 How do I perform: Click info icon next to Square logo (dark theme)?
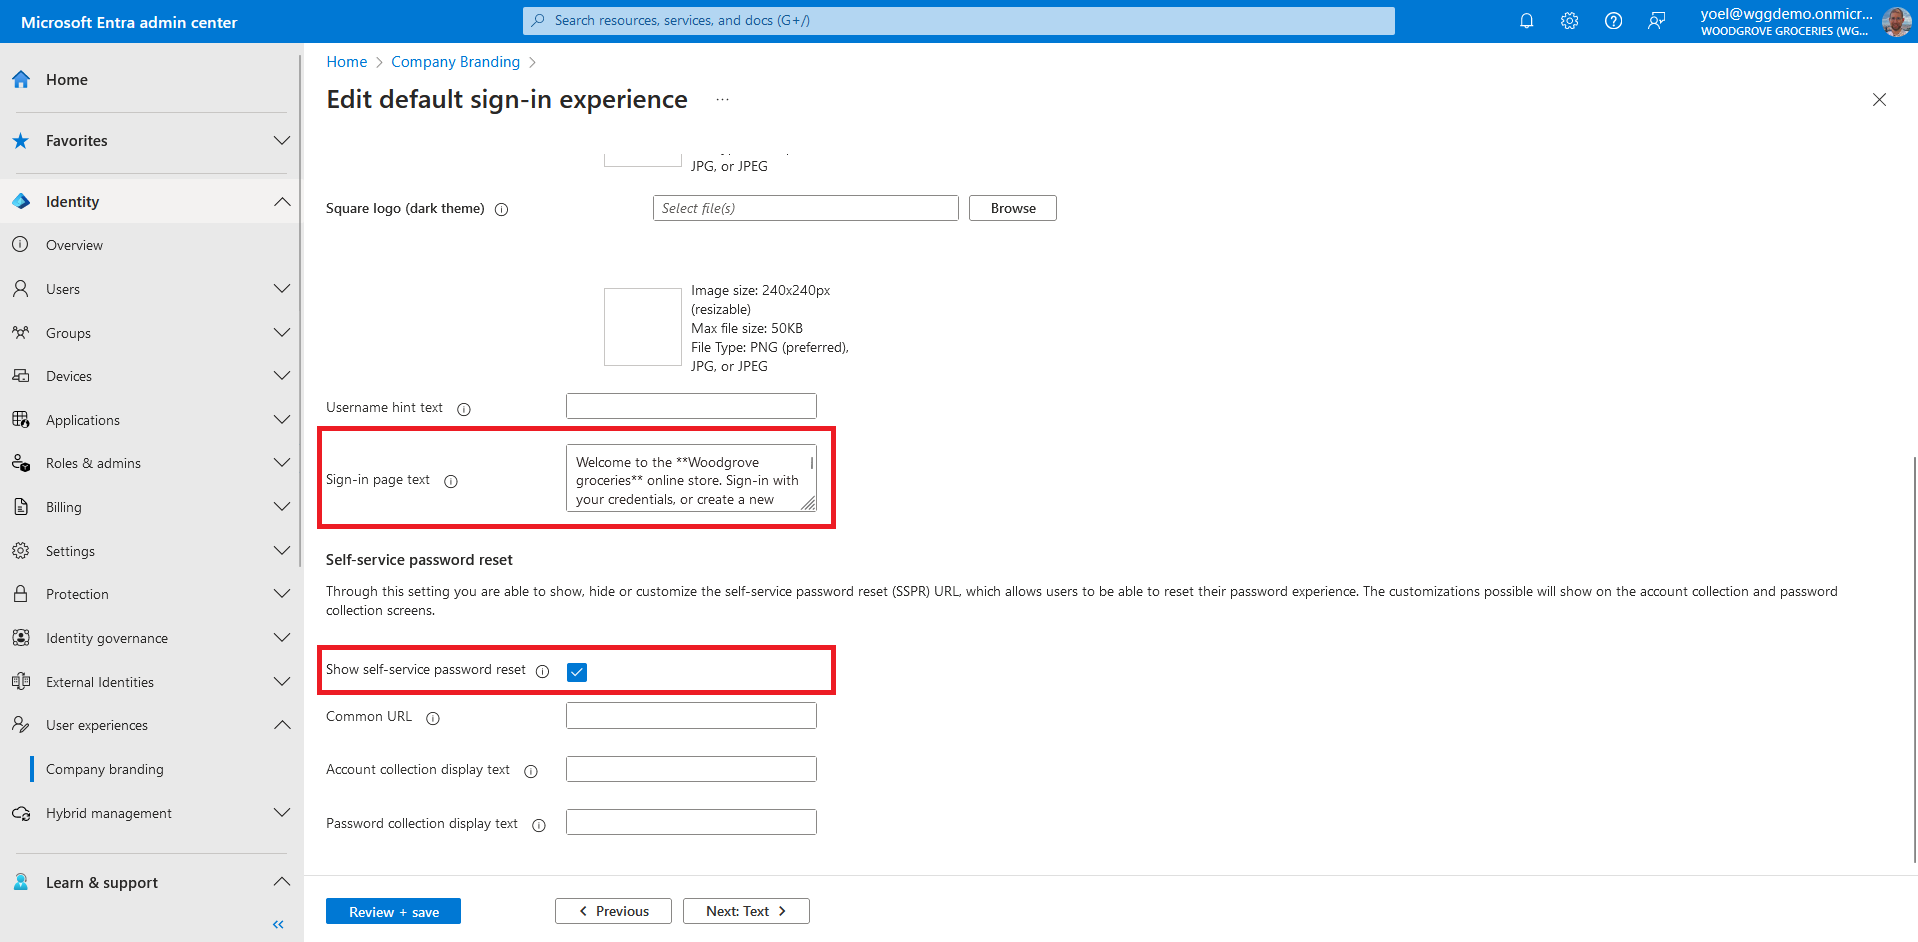tap(502, 210)
